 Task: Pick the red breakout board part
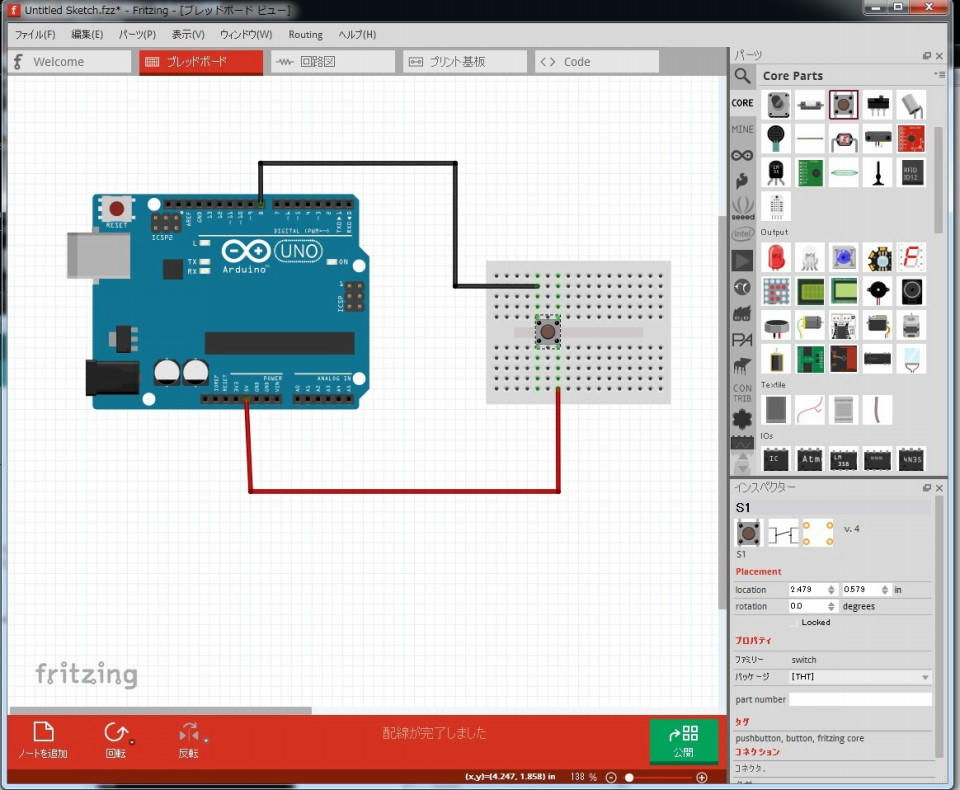tap(911, 139)
